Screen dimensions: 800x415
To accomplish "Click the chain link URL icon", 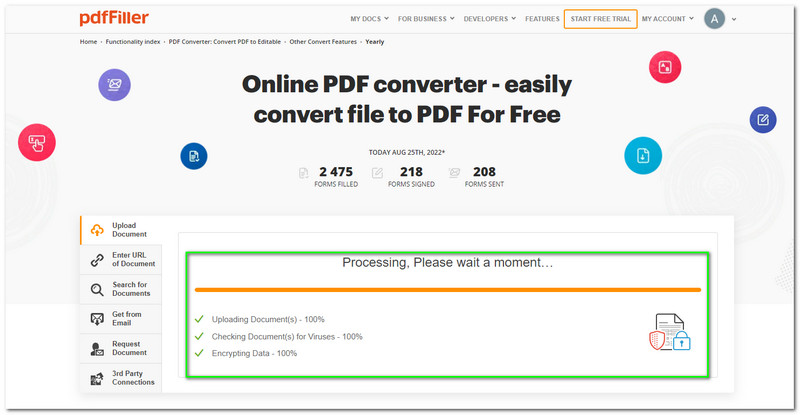I will [x=97, y=260].
